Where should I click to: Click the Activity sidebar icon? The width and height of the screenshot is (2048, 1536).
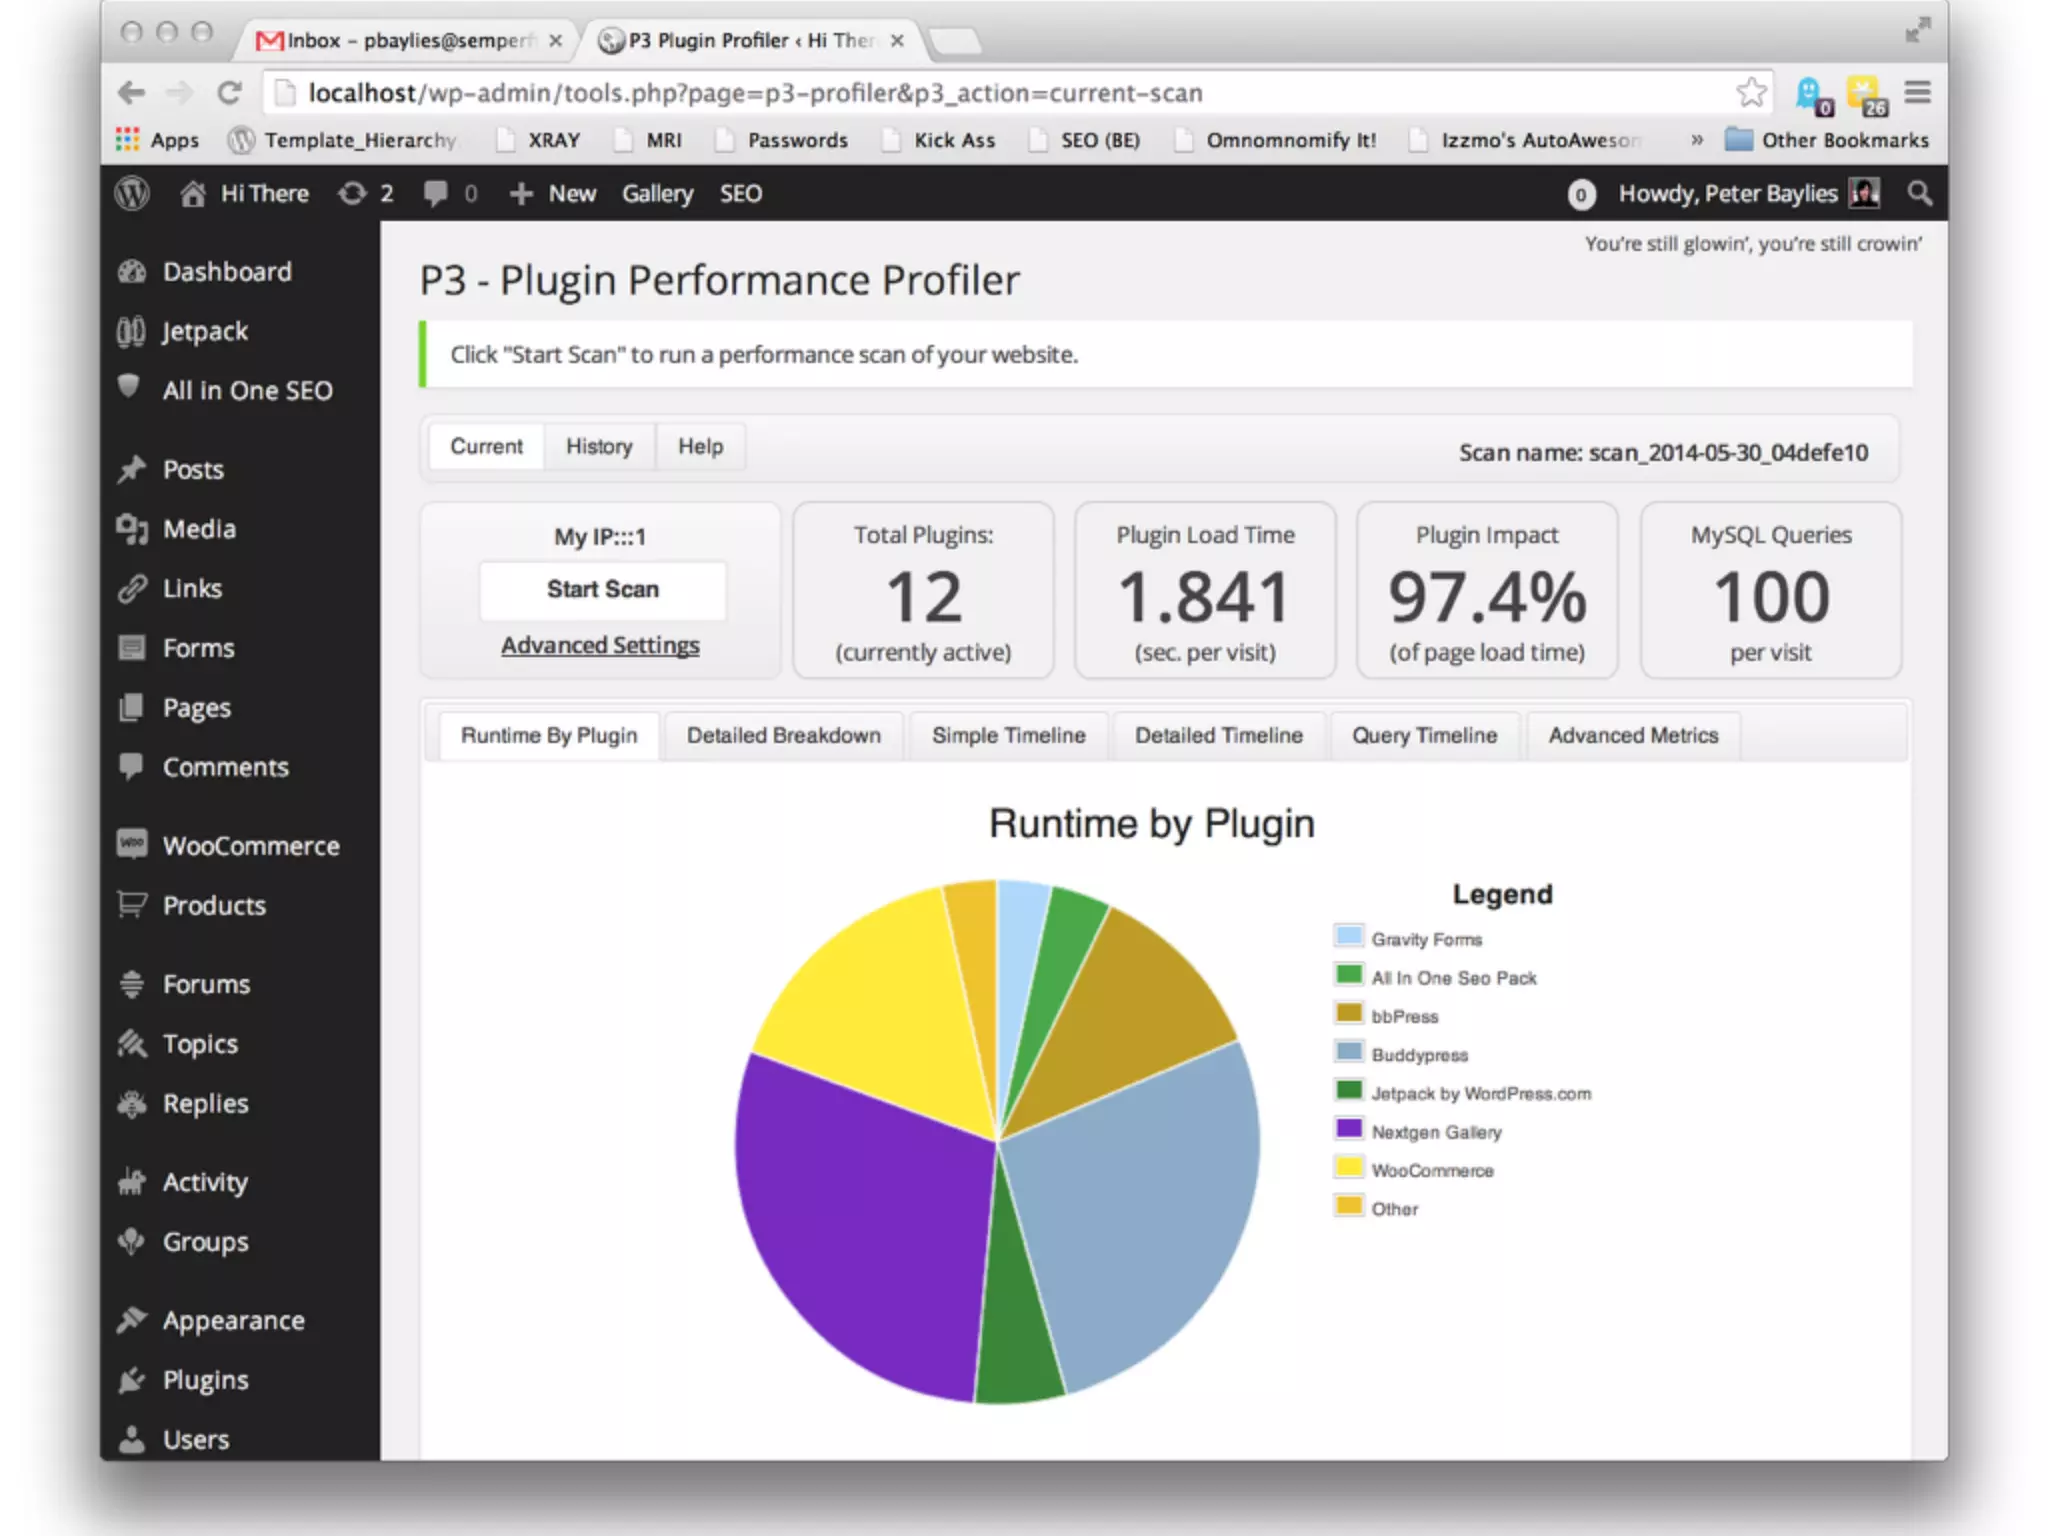(132, 1182)
